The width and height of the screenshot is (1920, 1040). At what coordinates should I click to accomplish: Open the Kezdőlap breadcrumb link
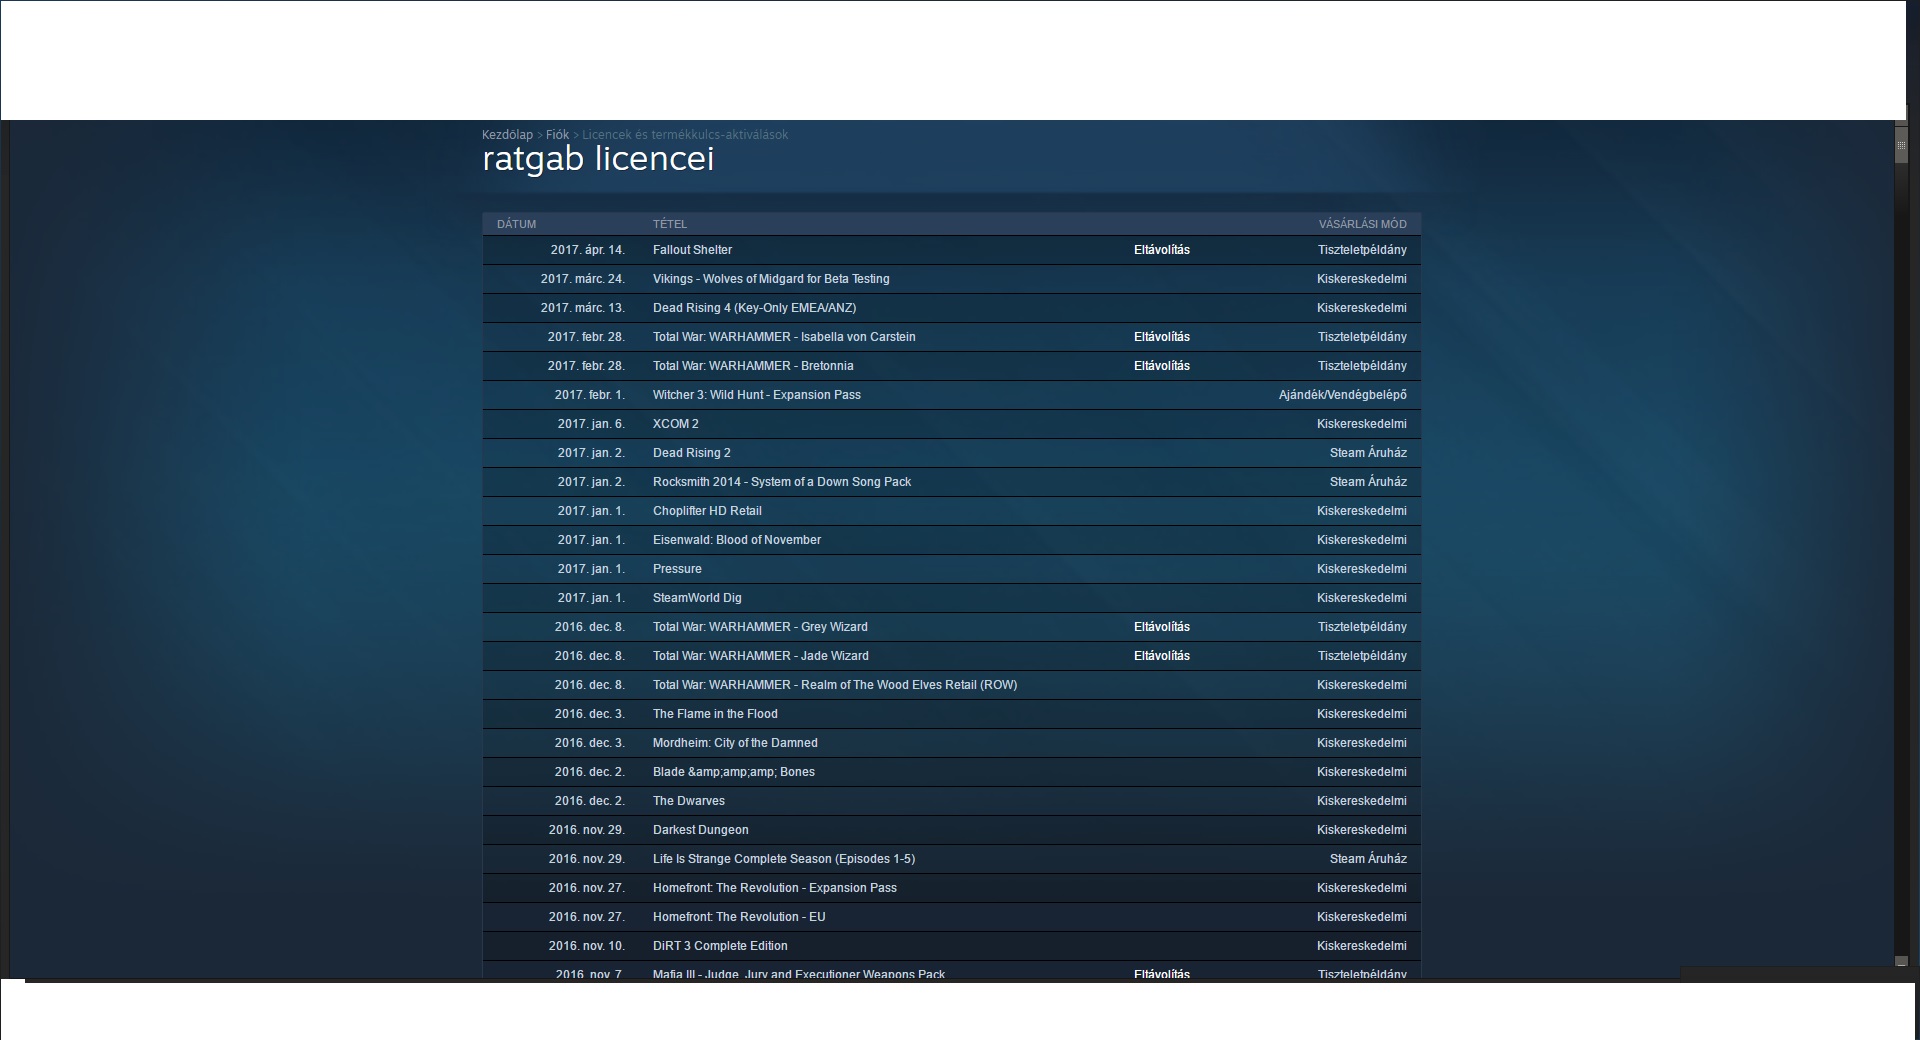pyautogui.click(x=507, y=135)
